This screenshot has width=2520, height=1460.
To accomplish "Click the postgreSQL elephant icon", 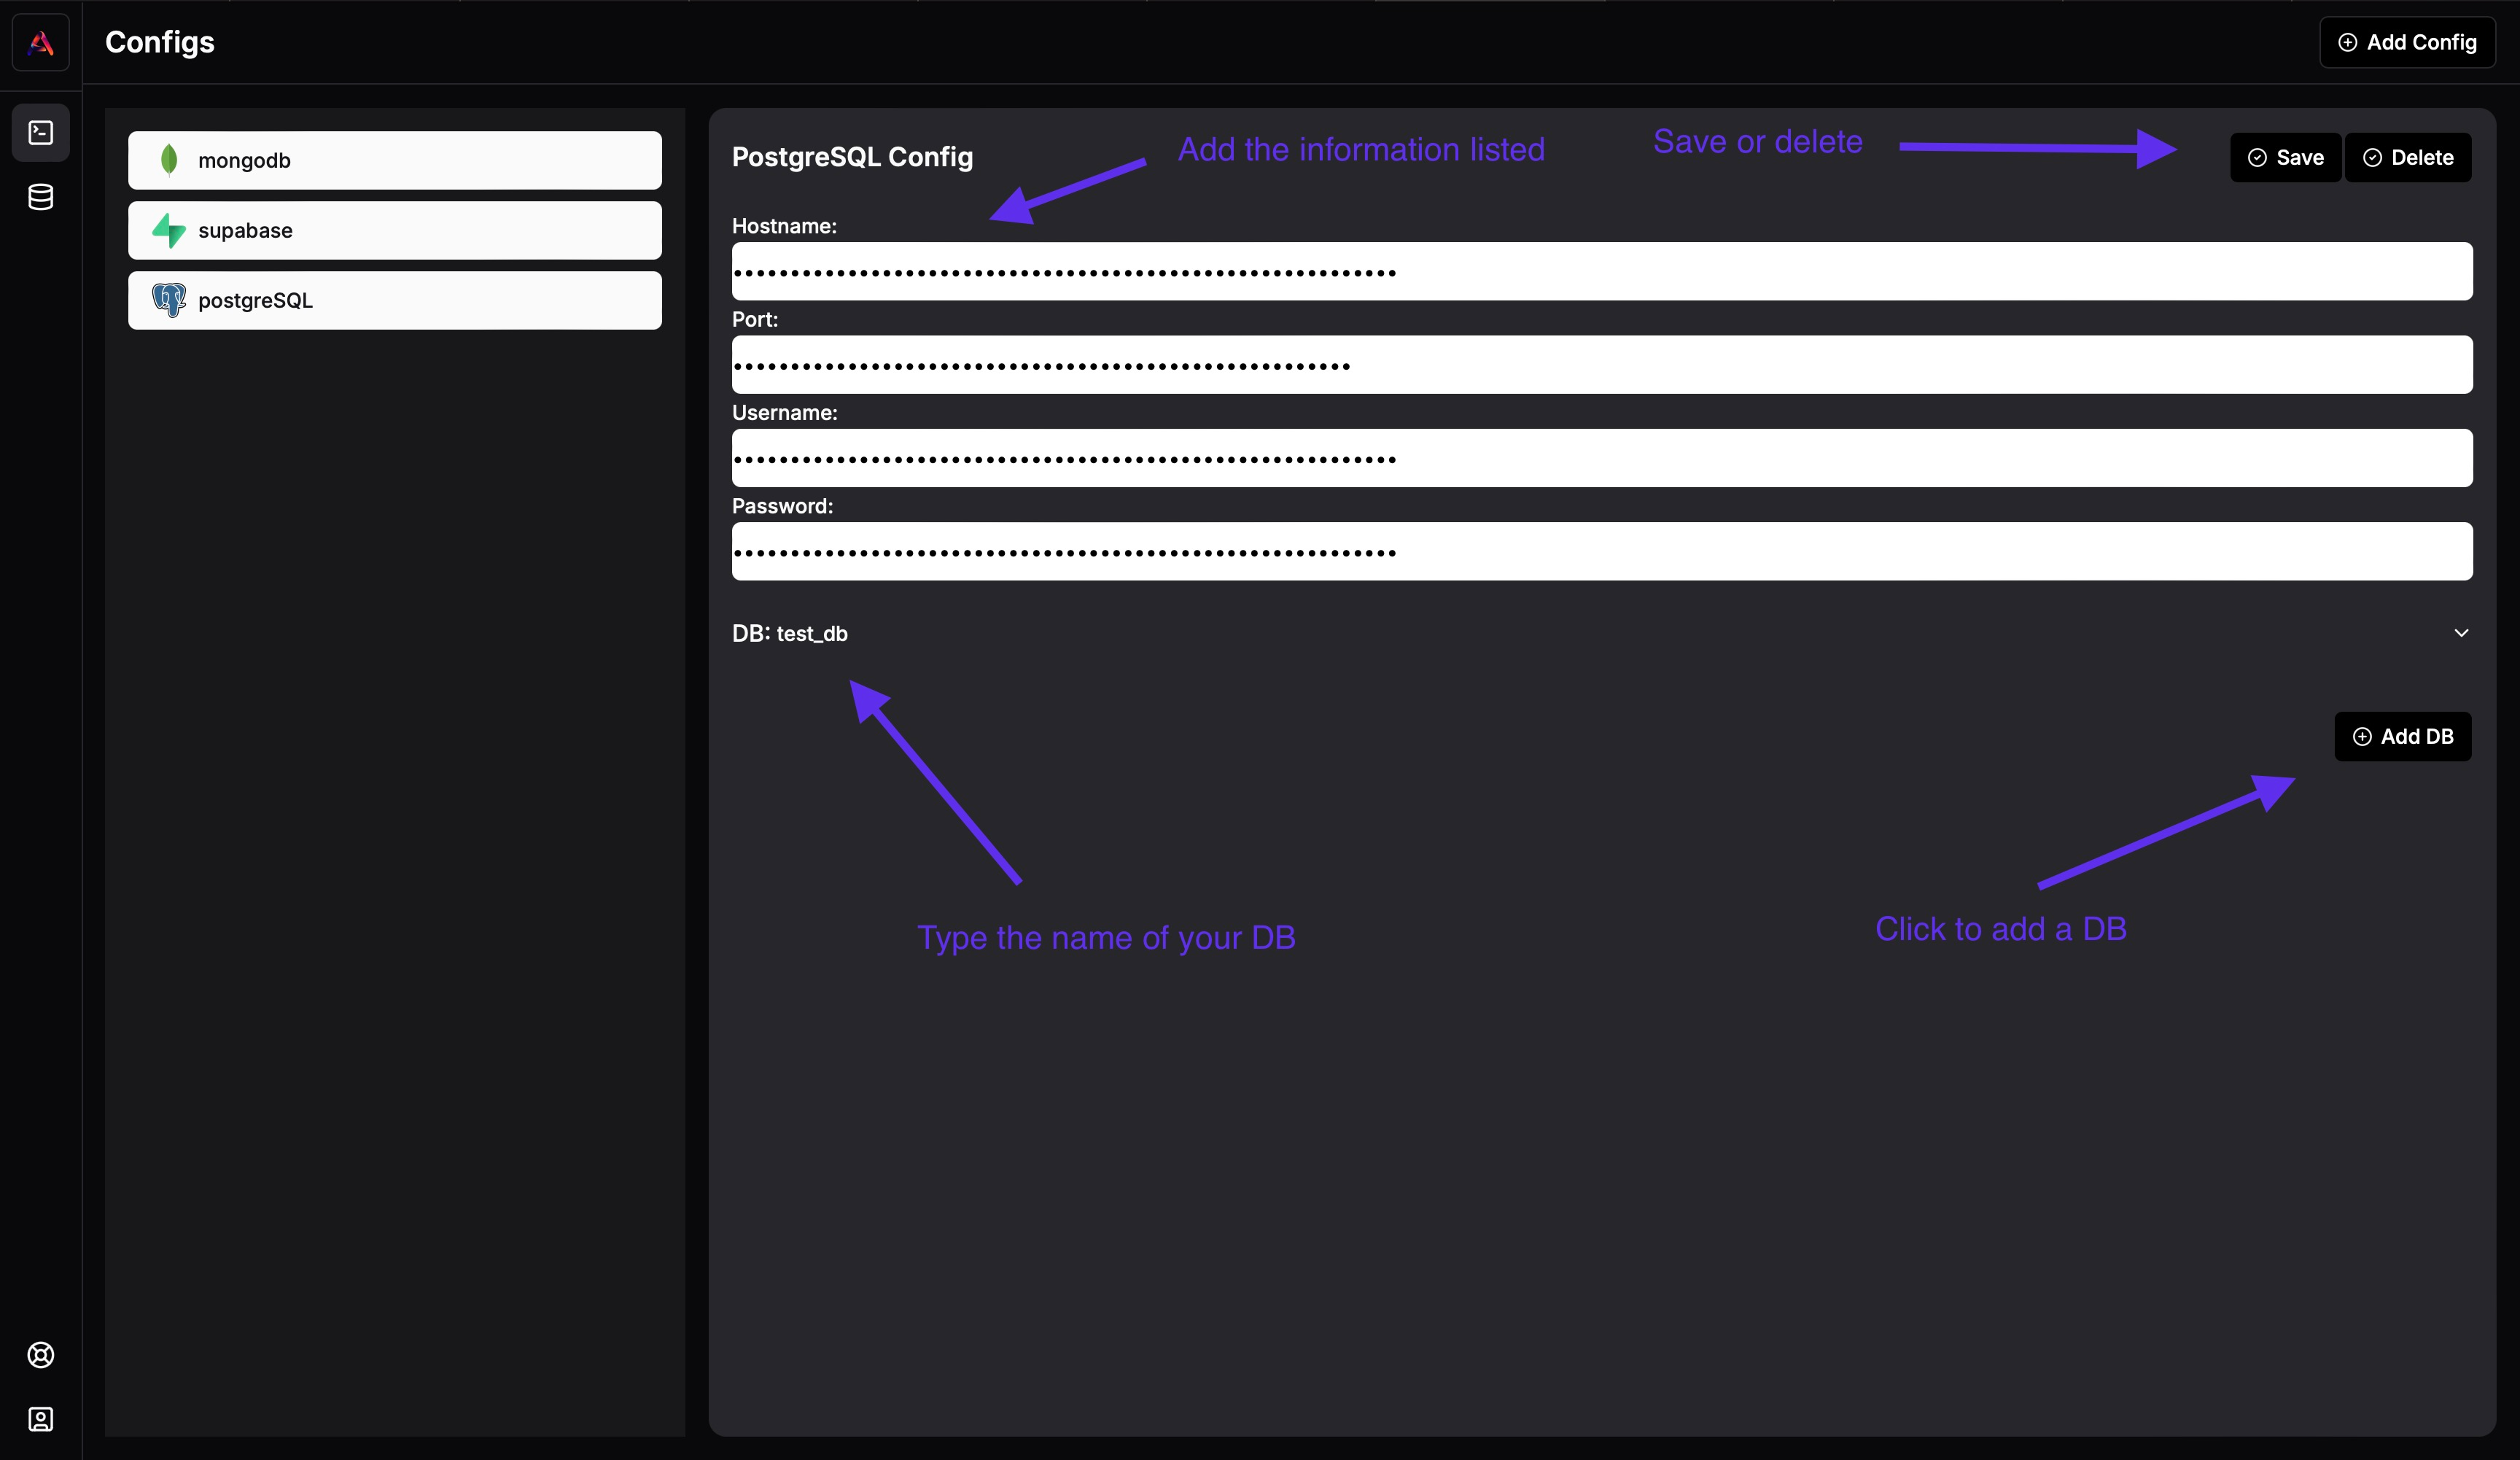I will [169, 300].
